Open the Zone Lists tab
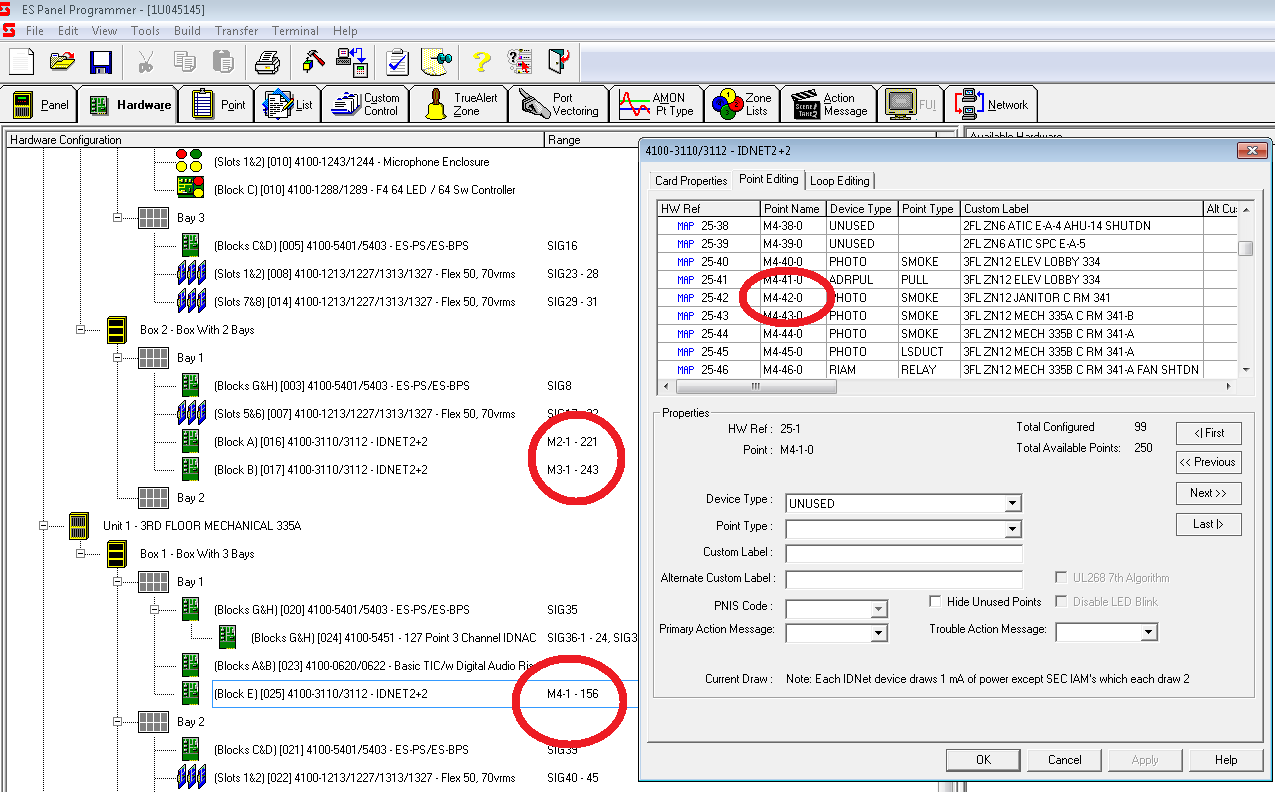 (x=741, y=105)
